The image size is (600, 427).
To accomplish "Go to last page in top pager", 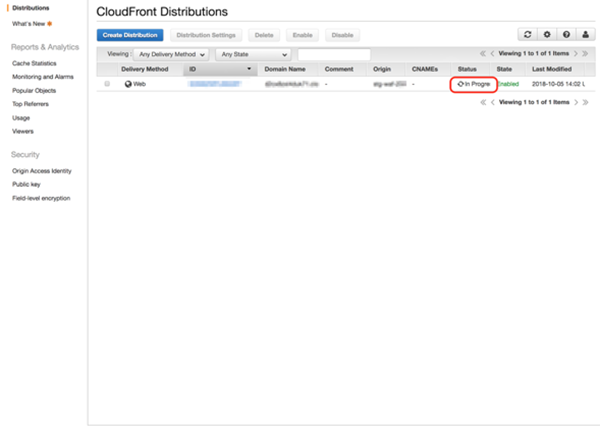I will [585, 54].
